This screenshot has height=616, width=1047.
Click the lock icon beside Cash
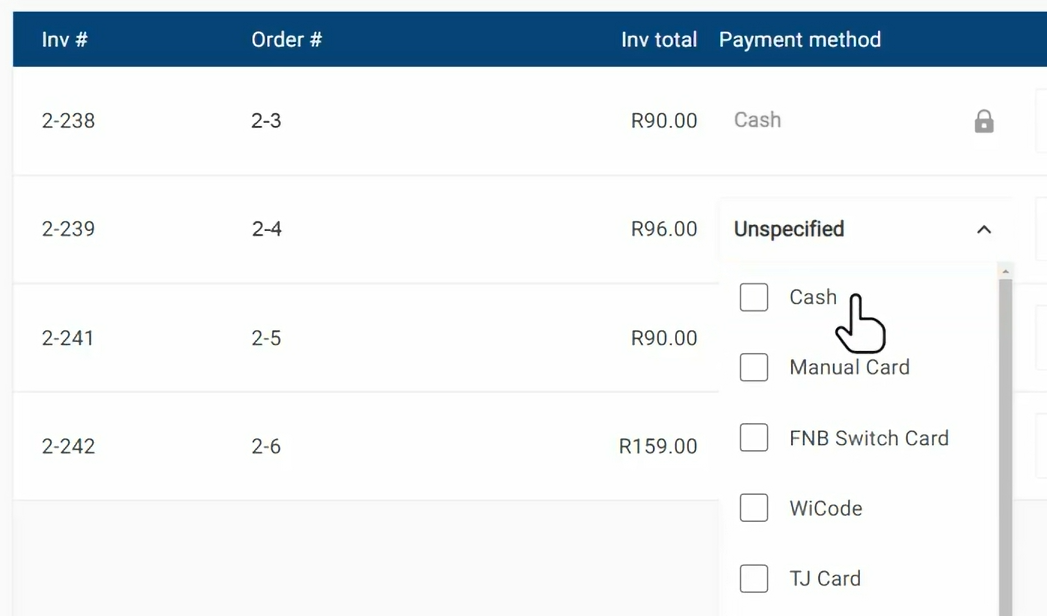pos(984,122)
